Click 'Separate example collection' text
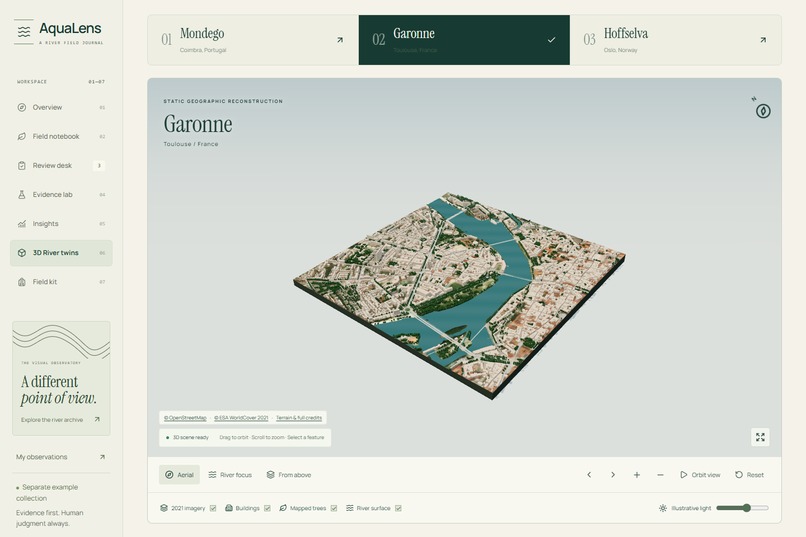 click(x=47, y=492)
